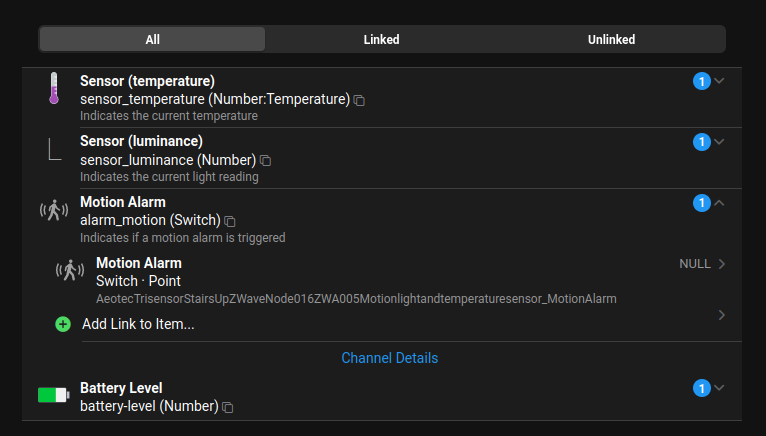This screenshot has width=766, height=436.
Task: Copy the sensor_temperature channel ID
Action: point(360,100)
